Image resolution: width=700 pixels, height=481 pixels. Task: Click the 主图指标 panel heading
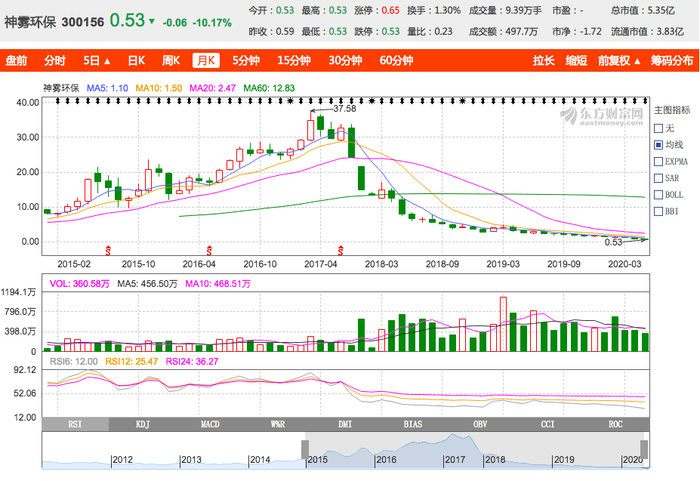[x=672, y=110]
